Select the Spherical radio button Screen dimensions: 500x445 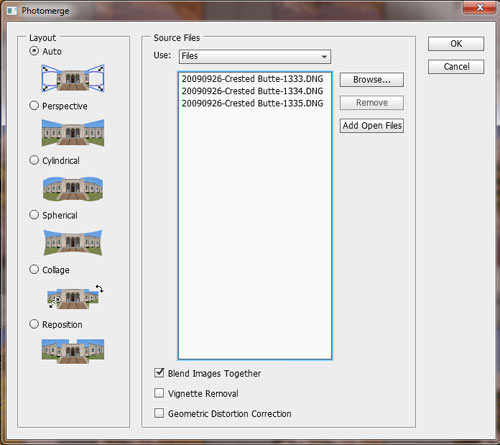pyautogui.click(x=34, y=215)
